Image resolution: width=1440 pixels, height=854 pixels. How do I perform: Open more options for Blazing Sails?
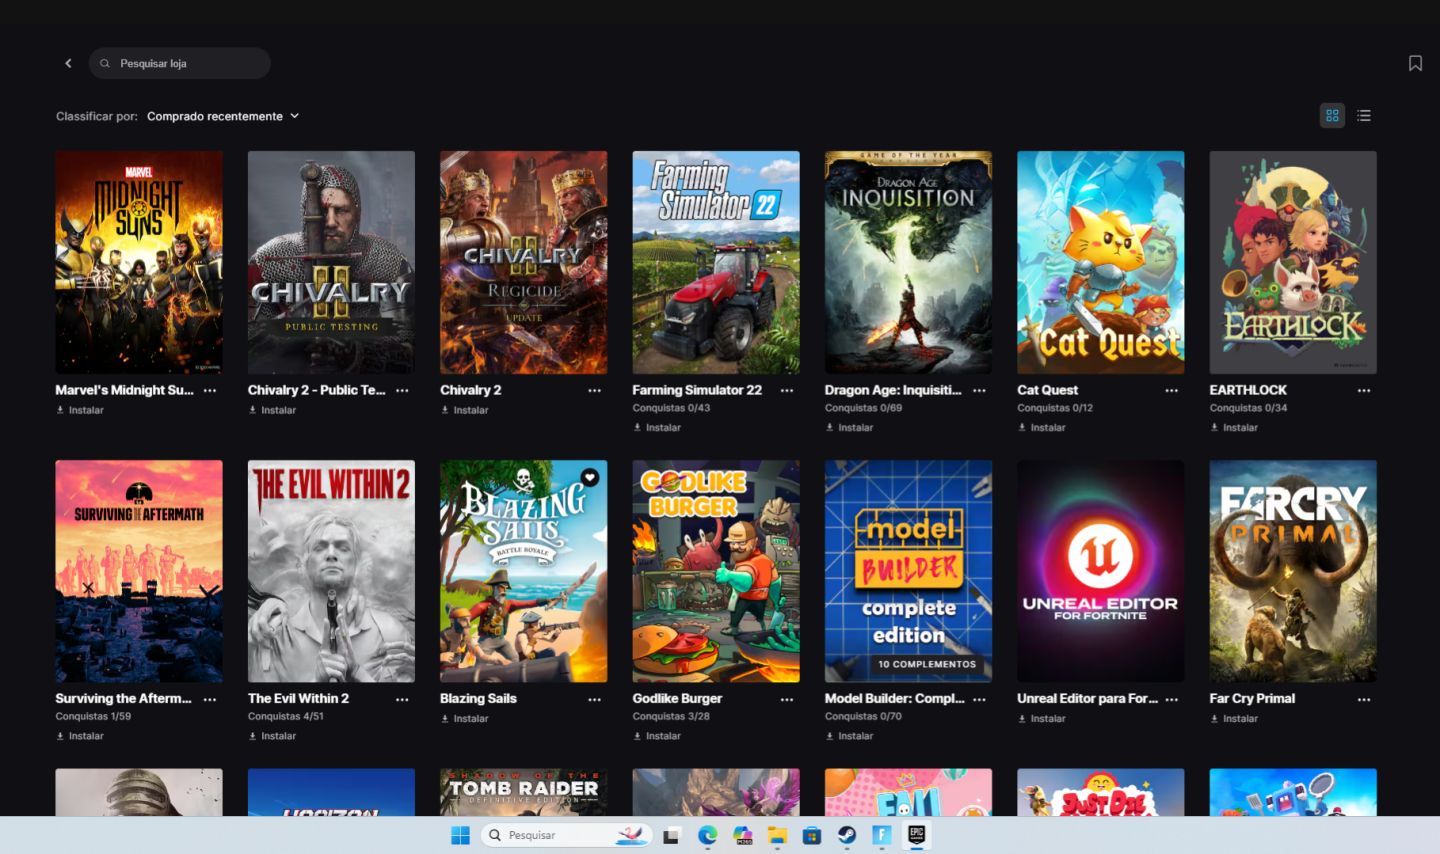point(594,700)
